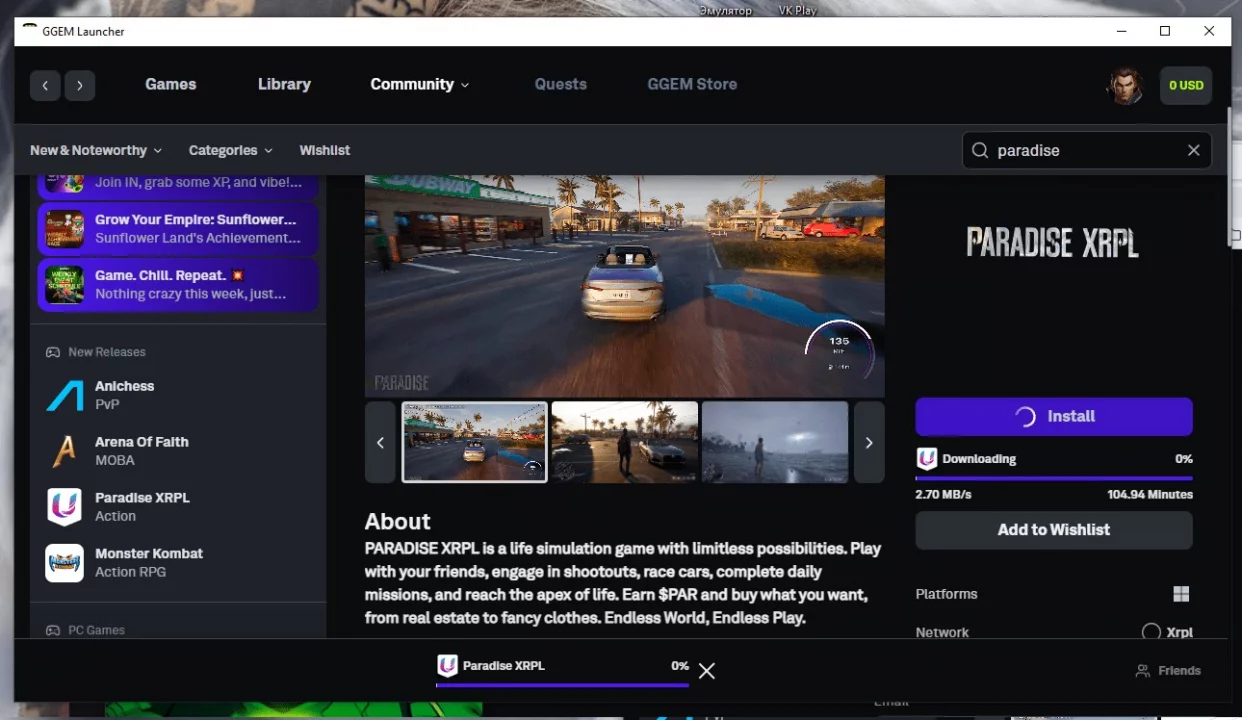Select the Paradise XRPL sidebar icon
1242x720 pixels.
[65, 507]
